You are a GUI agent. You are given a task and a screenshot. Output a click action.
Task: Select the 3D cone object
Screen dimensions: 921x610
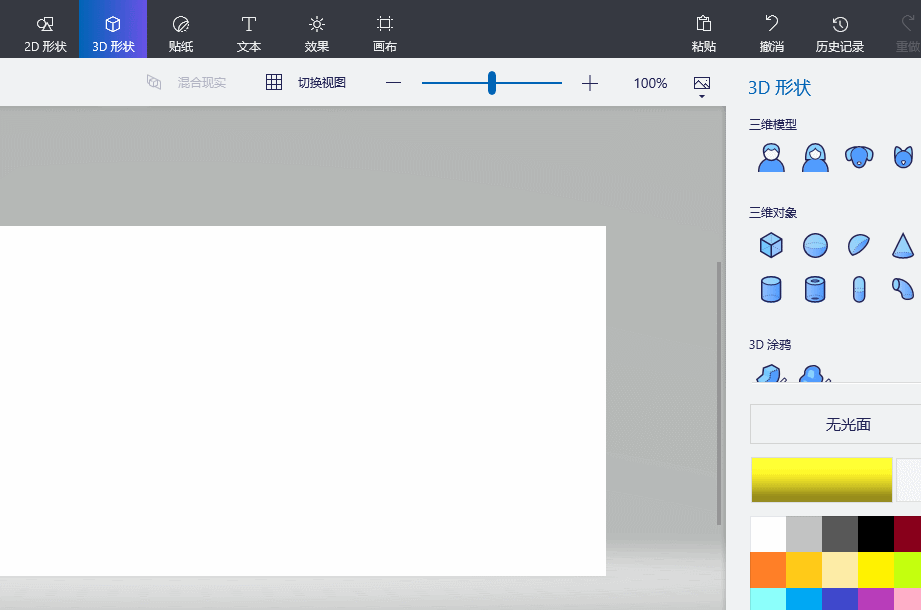click(903, 245)
